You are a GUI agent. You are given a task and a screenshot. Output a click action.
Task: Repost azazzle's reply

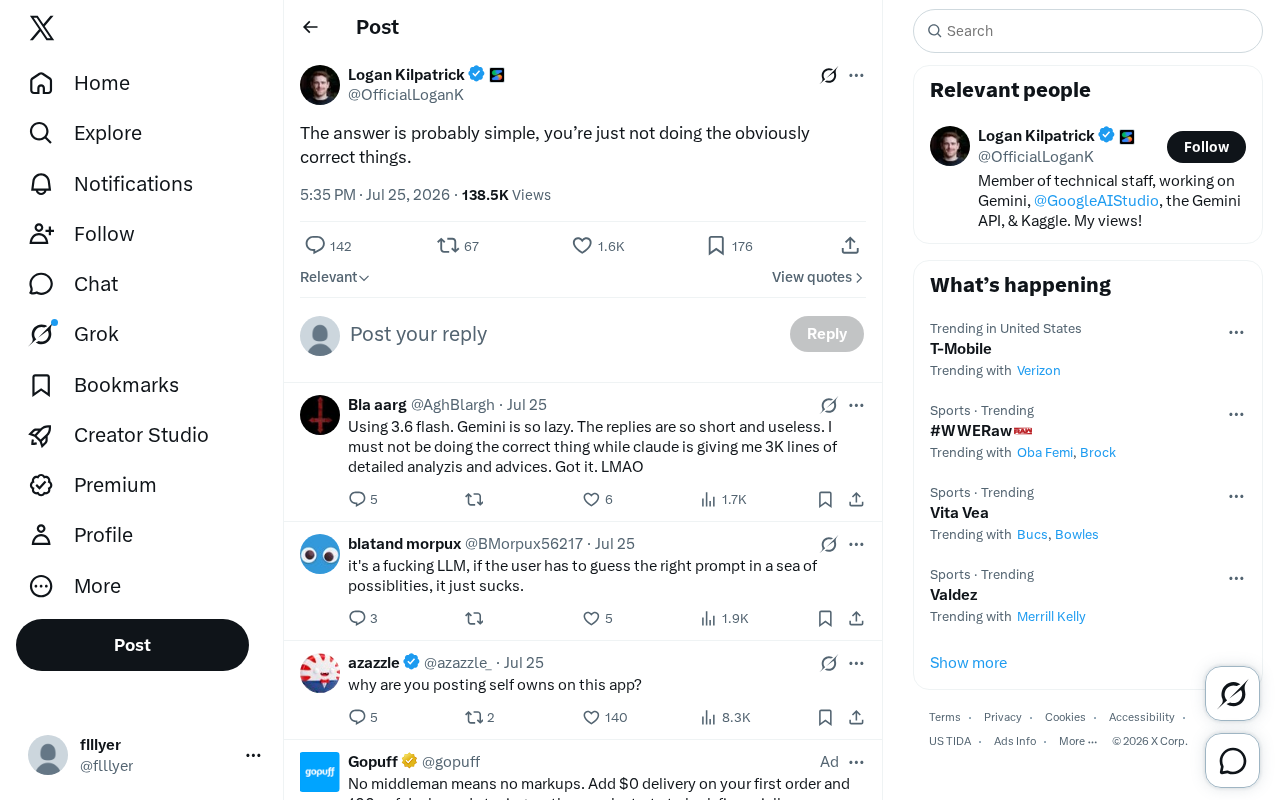(x=480, y=717)
